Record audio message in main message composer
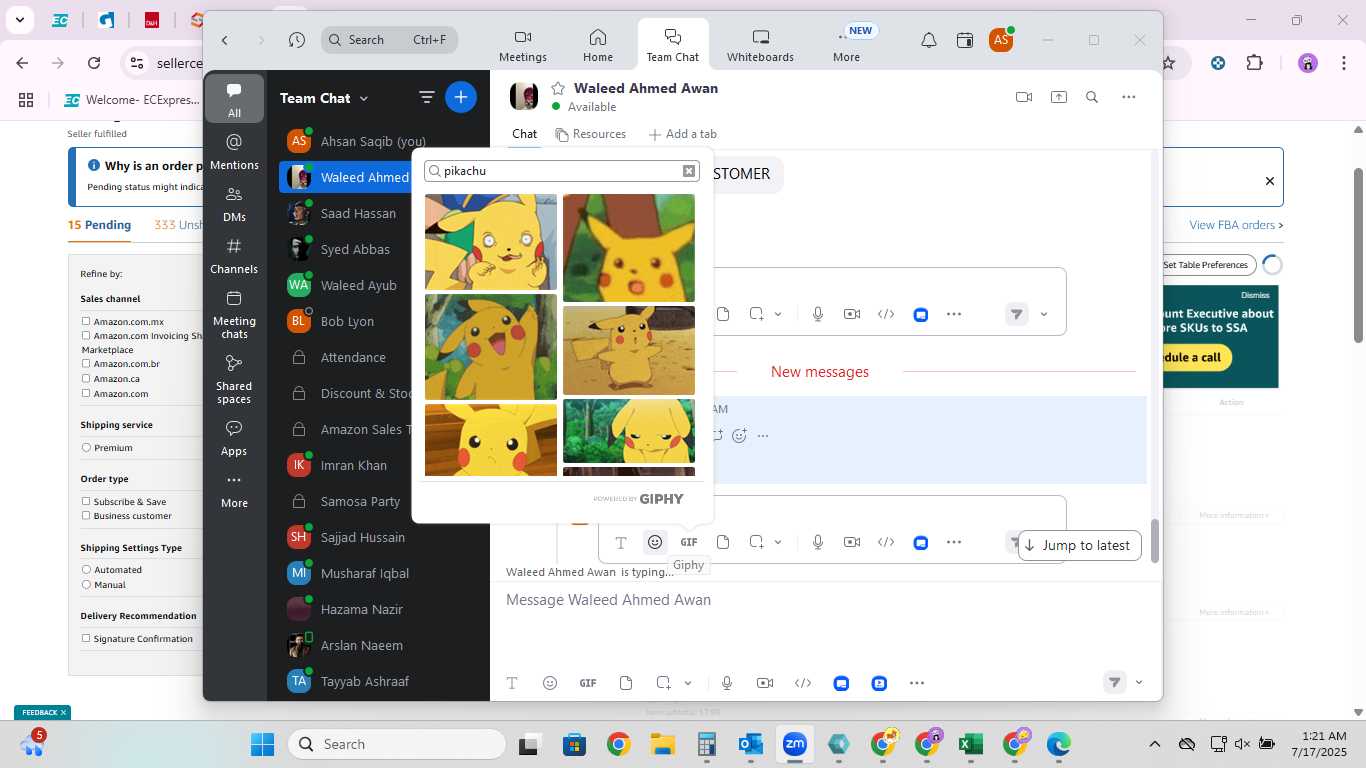1366x768 pixels. pos(727,683)
